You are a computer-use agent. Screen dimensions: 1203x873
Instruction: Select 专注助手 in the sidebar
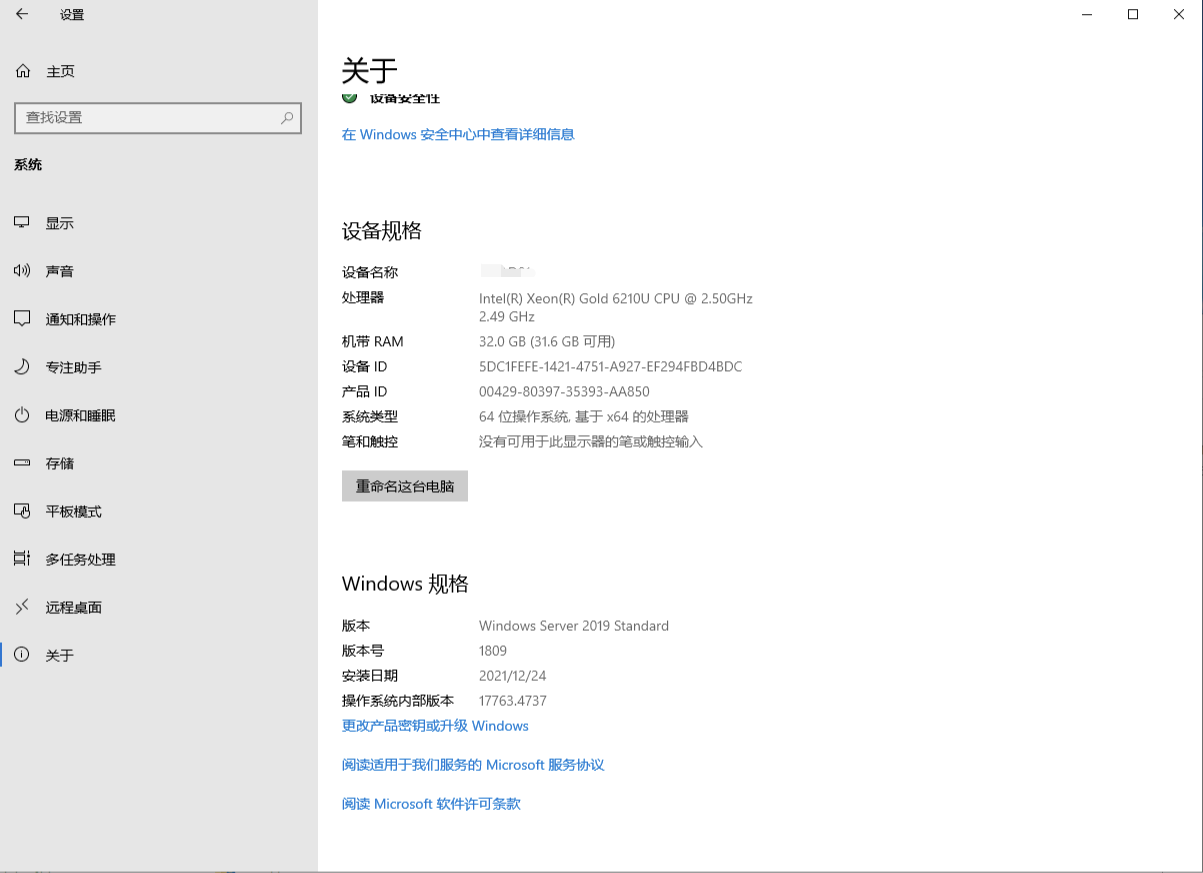tap(159, 367)
